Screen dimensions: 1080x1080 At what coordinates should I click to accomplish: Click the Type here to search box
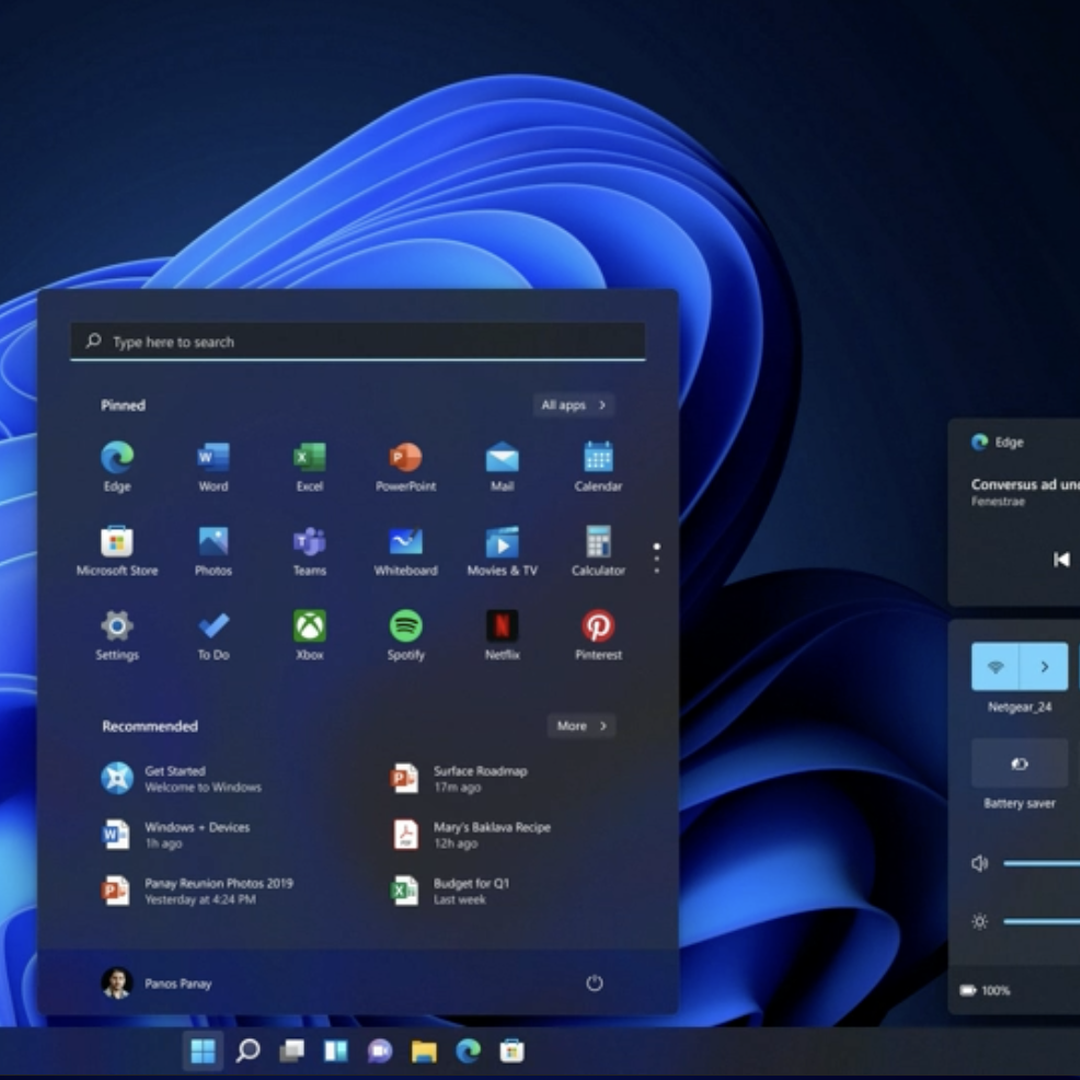click(357, 341)
